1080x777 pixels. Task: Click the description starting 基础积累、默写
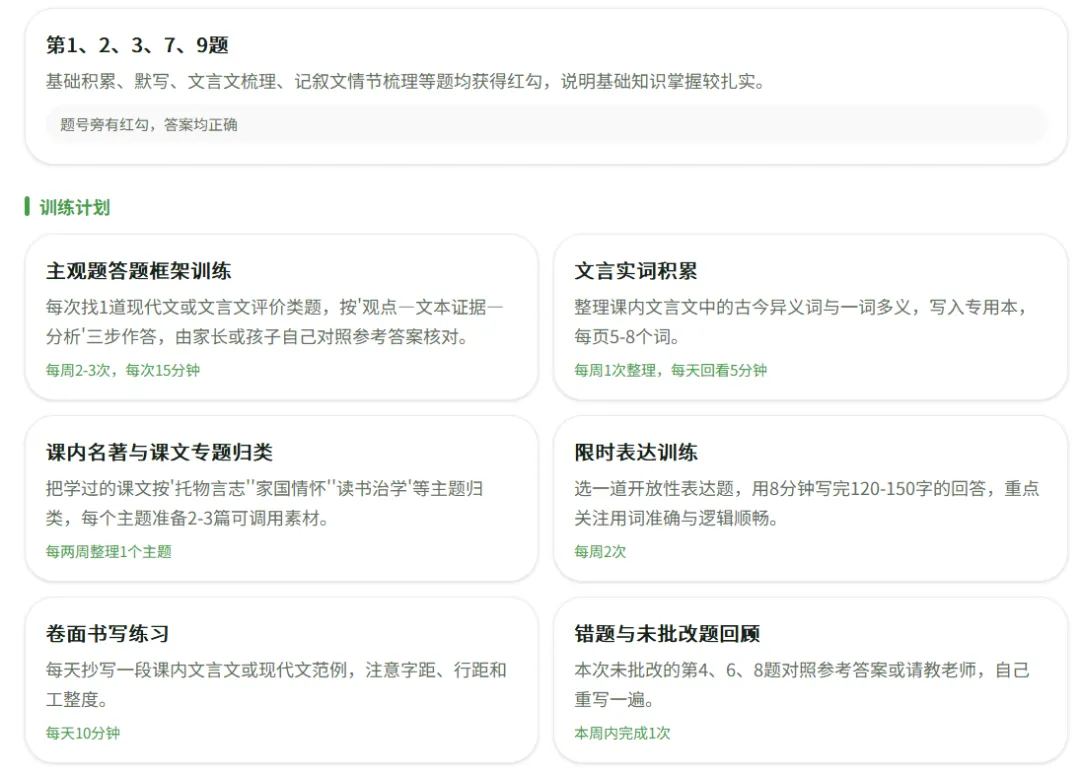pyautogui.click(x=405, y=81)
